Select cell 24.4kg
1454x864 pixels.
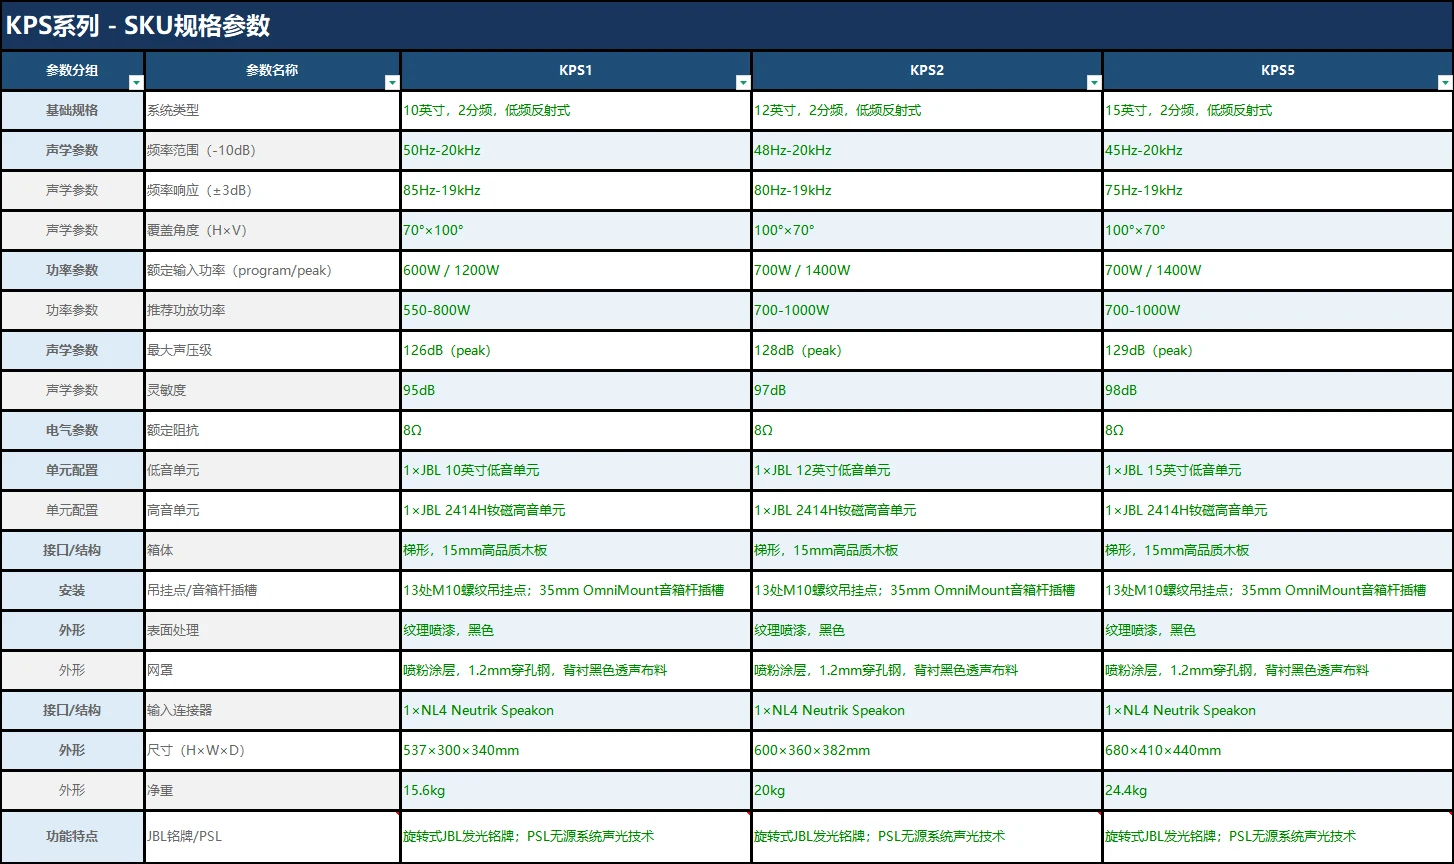(1278, 791)
